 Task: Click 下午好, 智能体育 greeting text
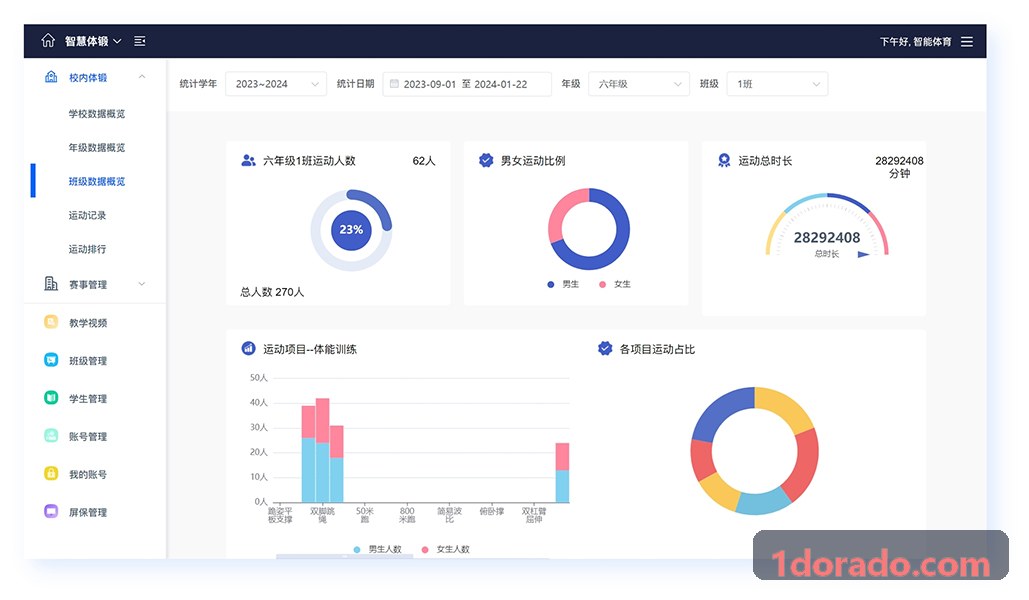point(915,41)
